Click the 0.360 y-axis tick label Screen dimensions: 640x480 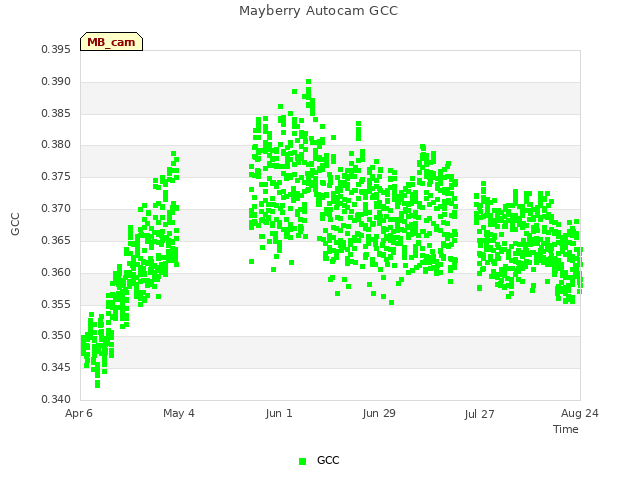click(56, 272)
